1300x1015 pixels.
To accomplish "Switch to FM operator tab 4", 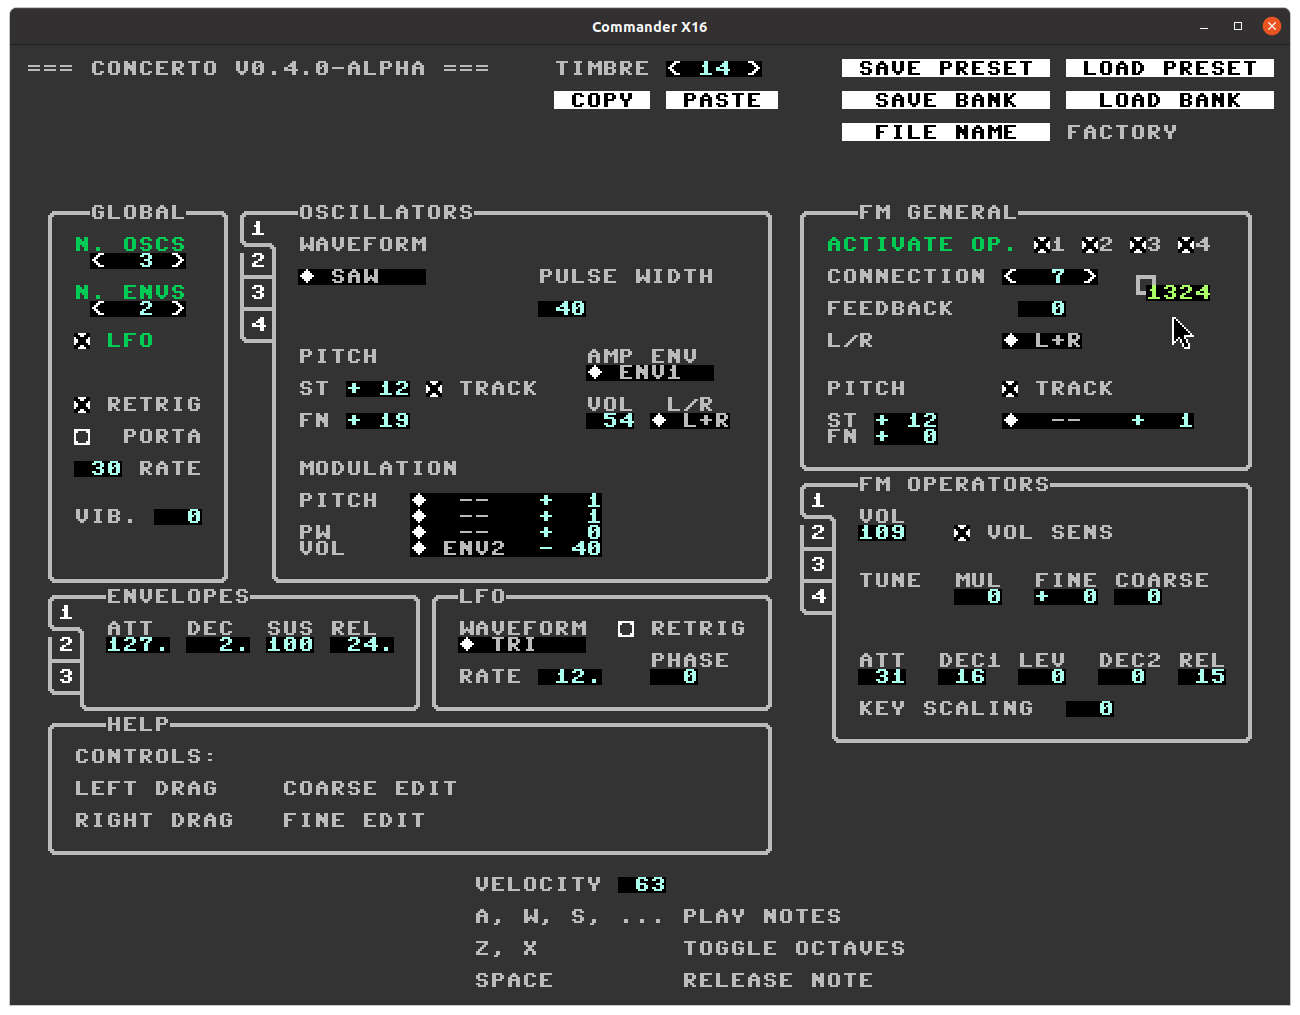I will tap(818, 596).
